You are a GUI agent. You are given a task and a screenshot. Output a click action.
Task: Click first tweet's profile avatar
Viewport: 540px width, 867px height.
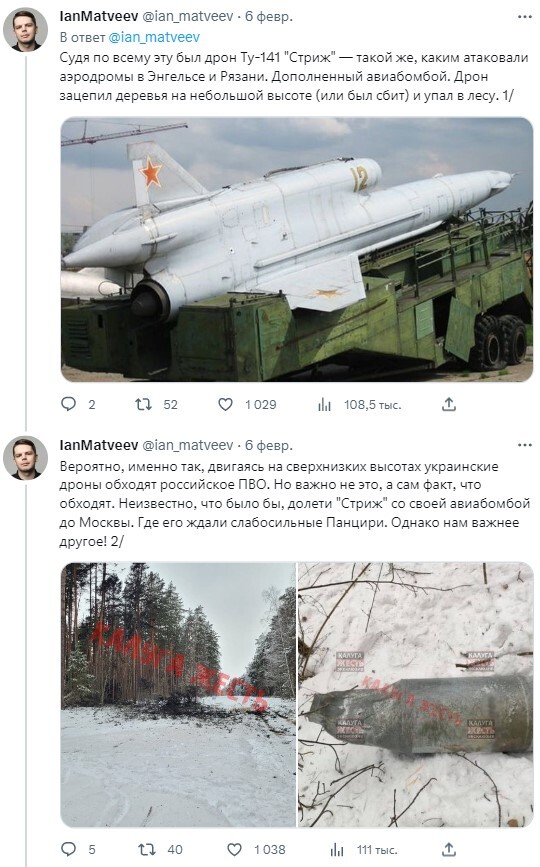[x=25, y=30]
